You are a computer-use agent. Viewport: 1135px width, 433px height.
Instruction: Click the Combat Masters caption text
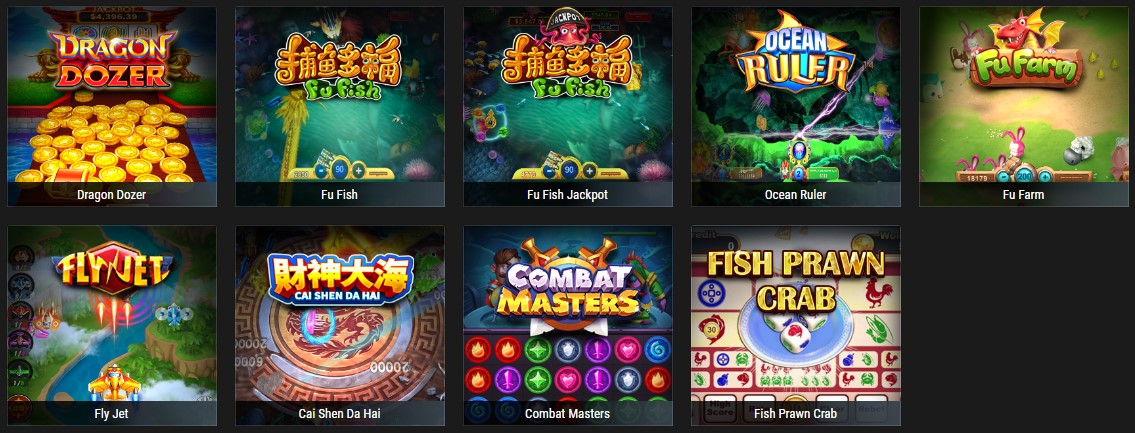568,414
